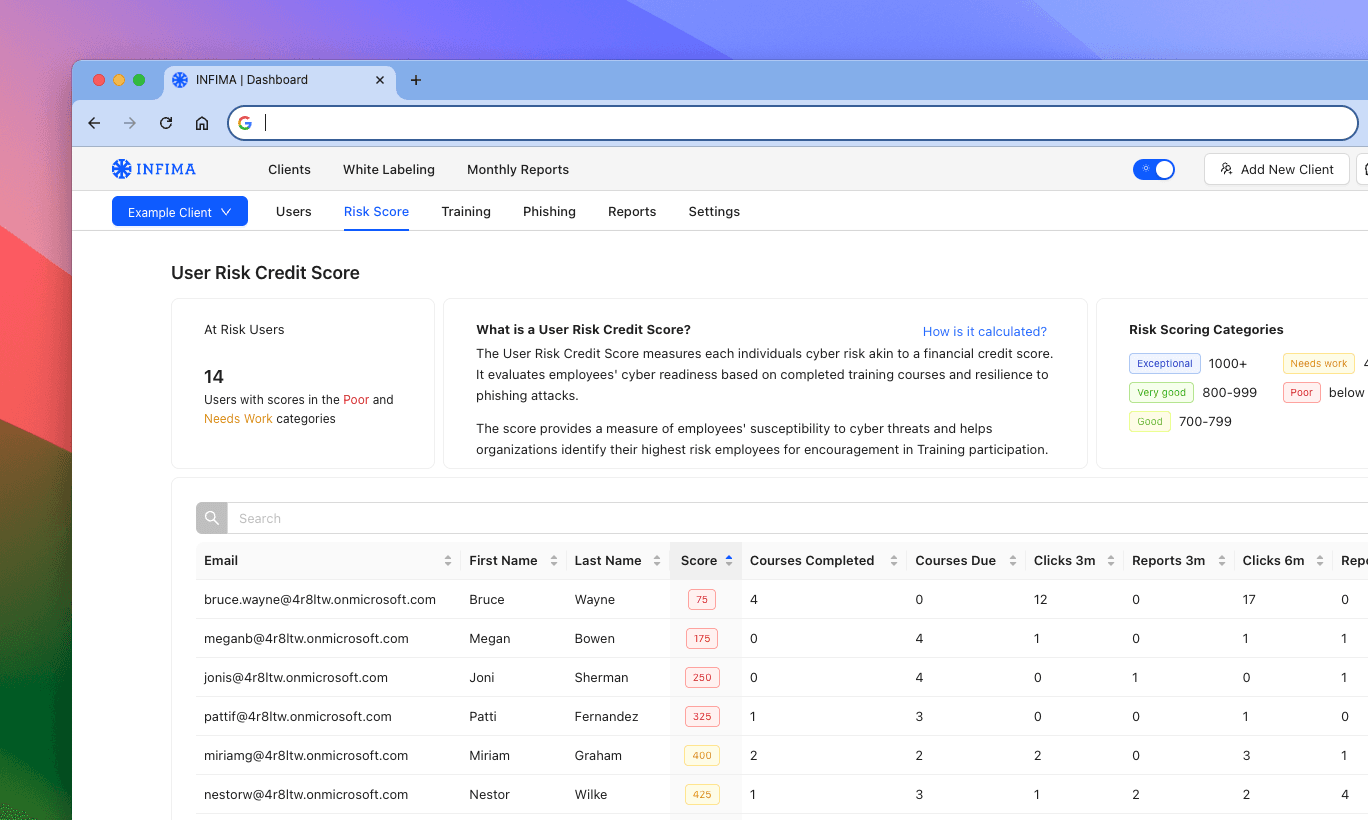The width and height of the screenshot is (1368, 820).
Task: Select the search magnifier icon in the table
Action: click(211, 517)
